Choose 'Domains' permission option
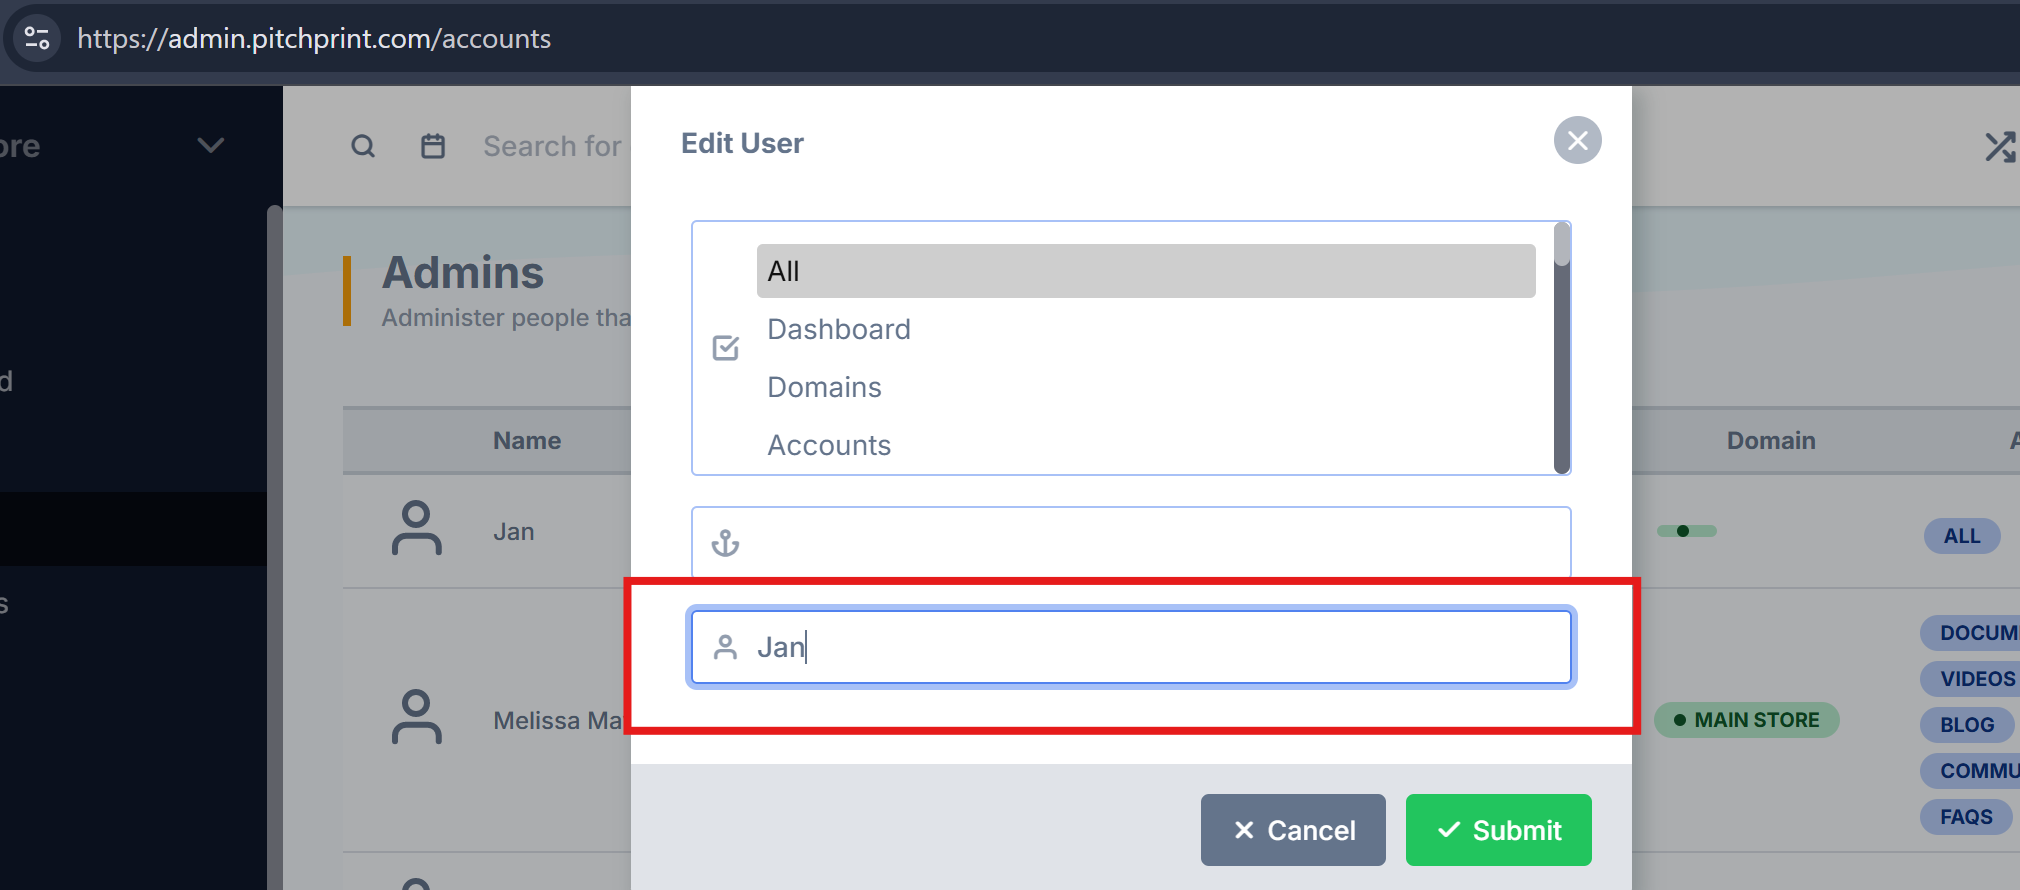This screenshot has height=890, width=2020. pos(824,387)
